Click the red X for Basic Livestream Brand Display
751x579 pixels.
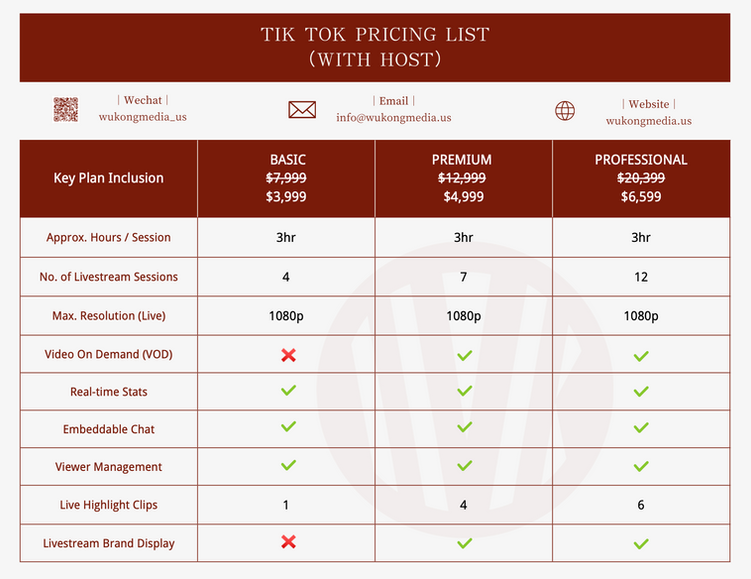(x=288, y=542)
